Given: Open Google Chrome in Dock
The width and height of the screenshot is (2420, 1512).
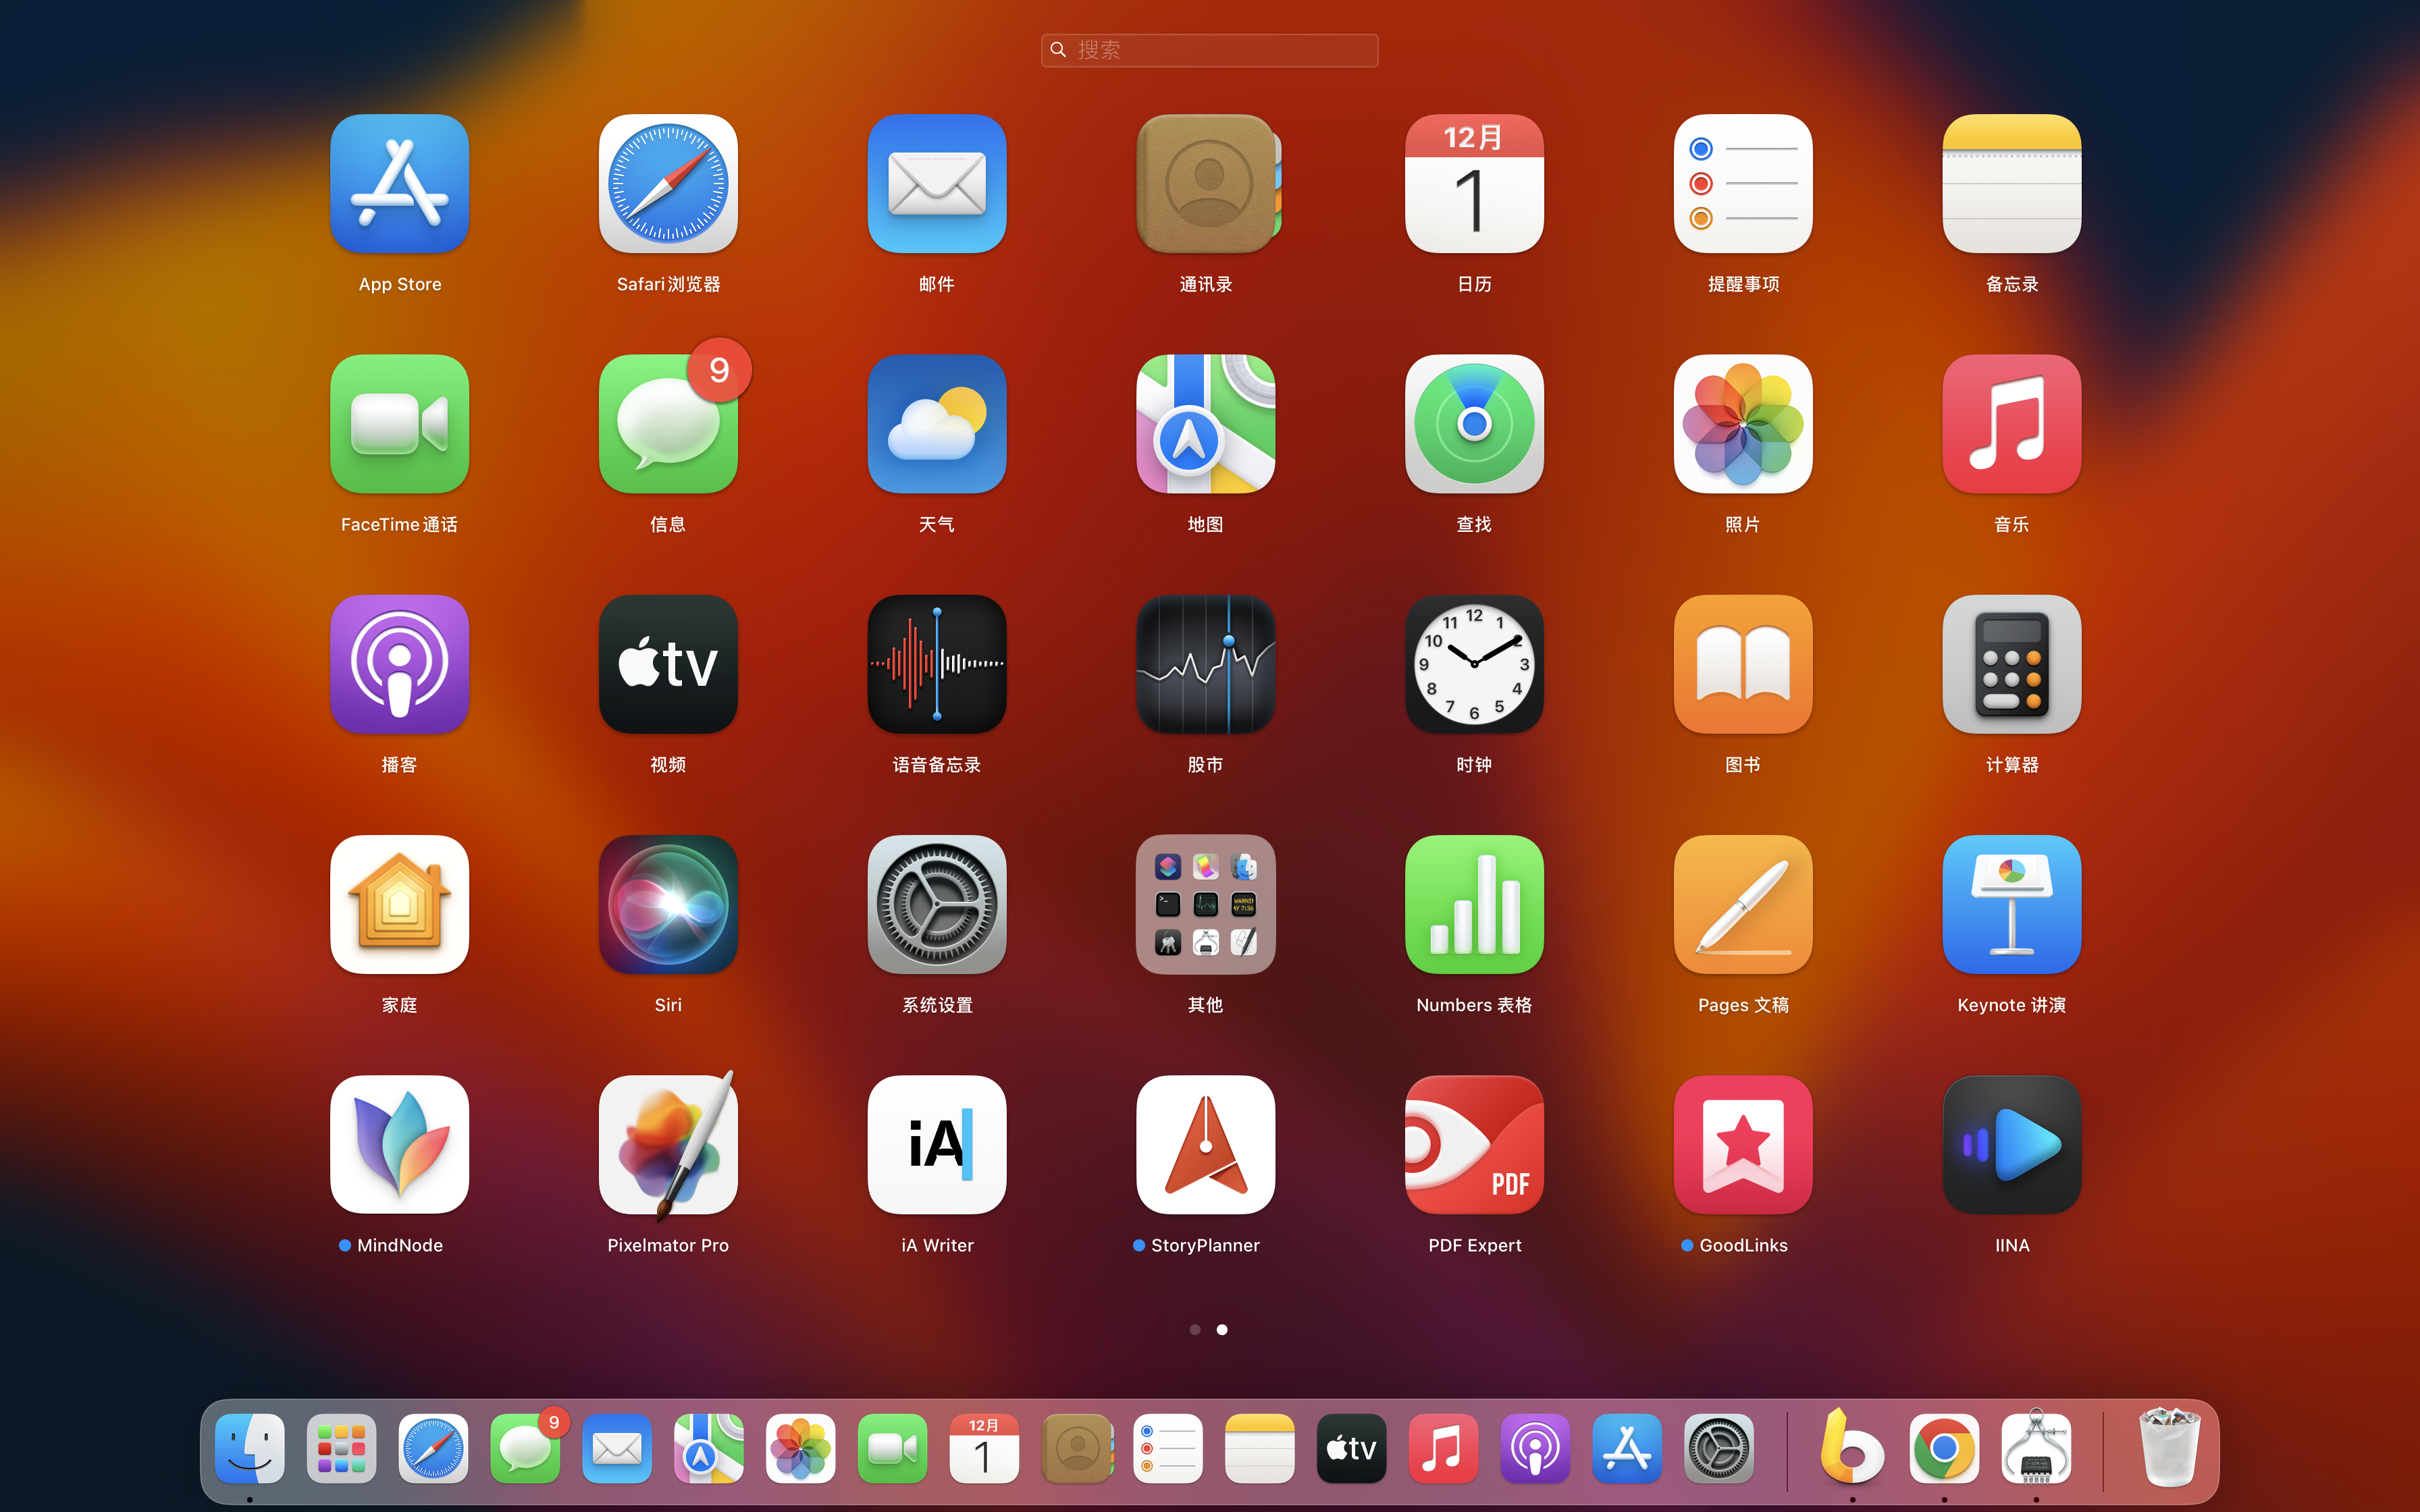Looking at the screenshot, I should [1943, 1448].
